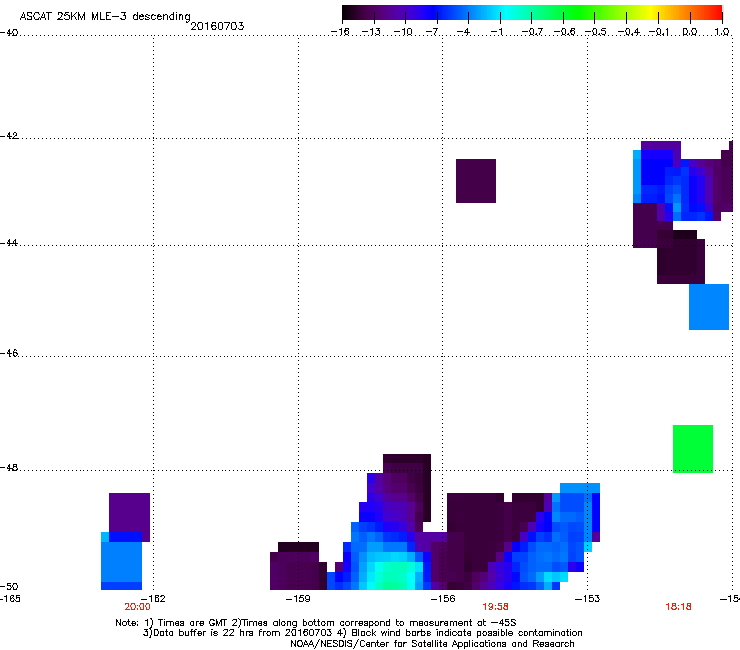Click the isolated dark purple square near -156

pos(476,181)
